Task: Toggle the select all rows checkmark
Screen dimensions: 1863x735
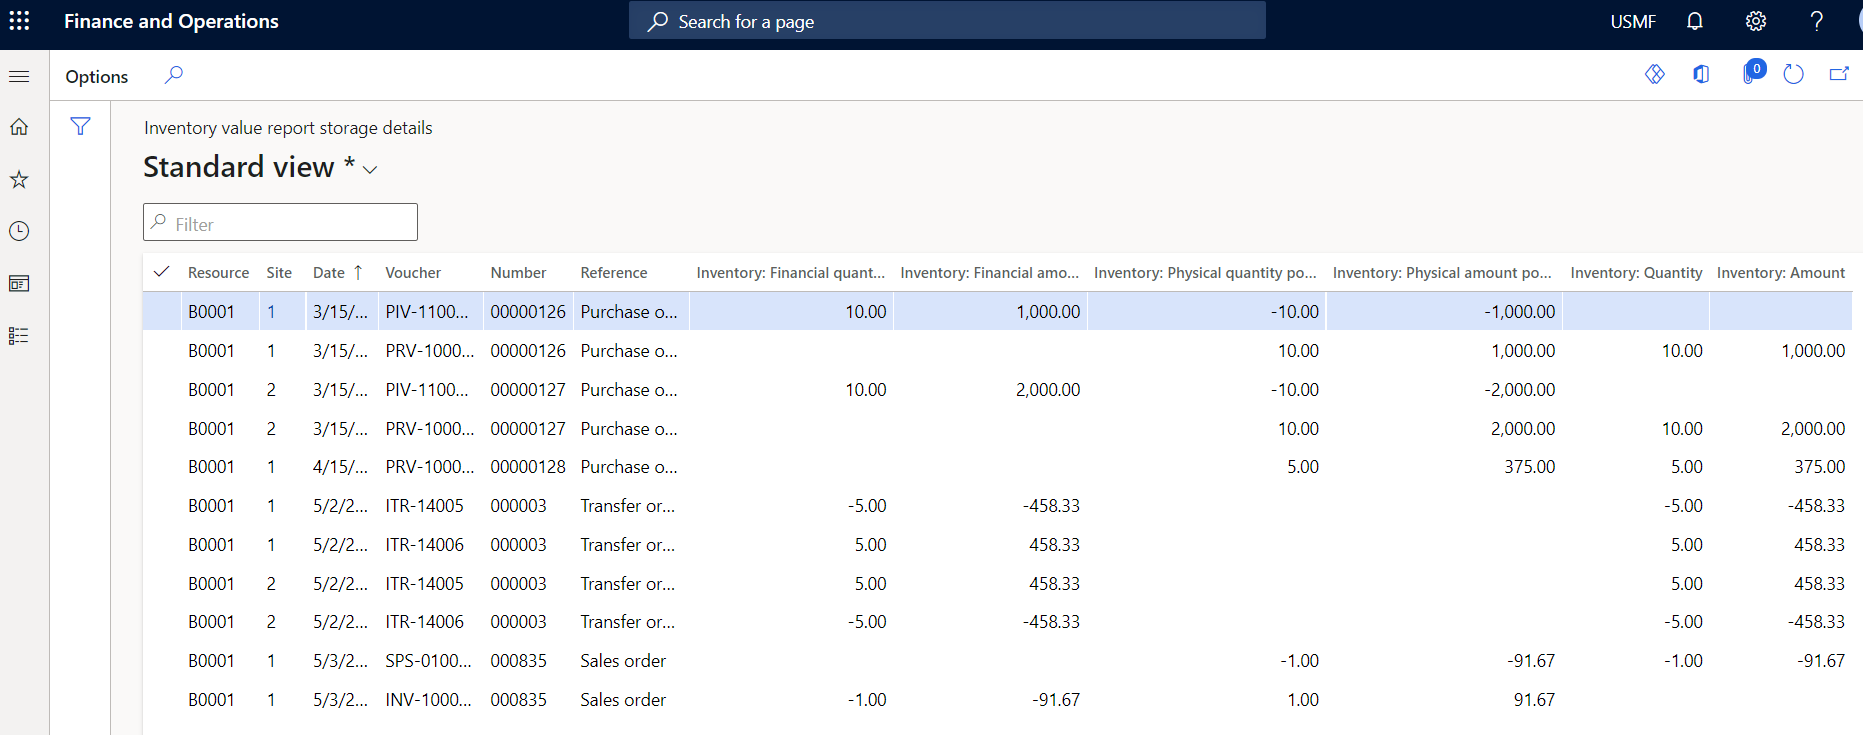Action: [x=161, y=272]
